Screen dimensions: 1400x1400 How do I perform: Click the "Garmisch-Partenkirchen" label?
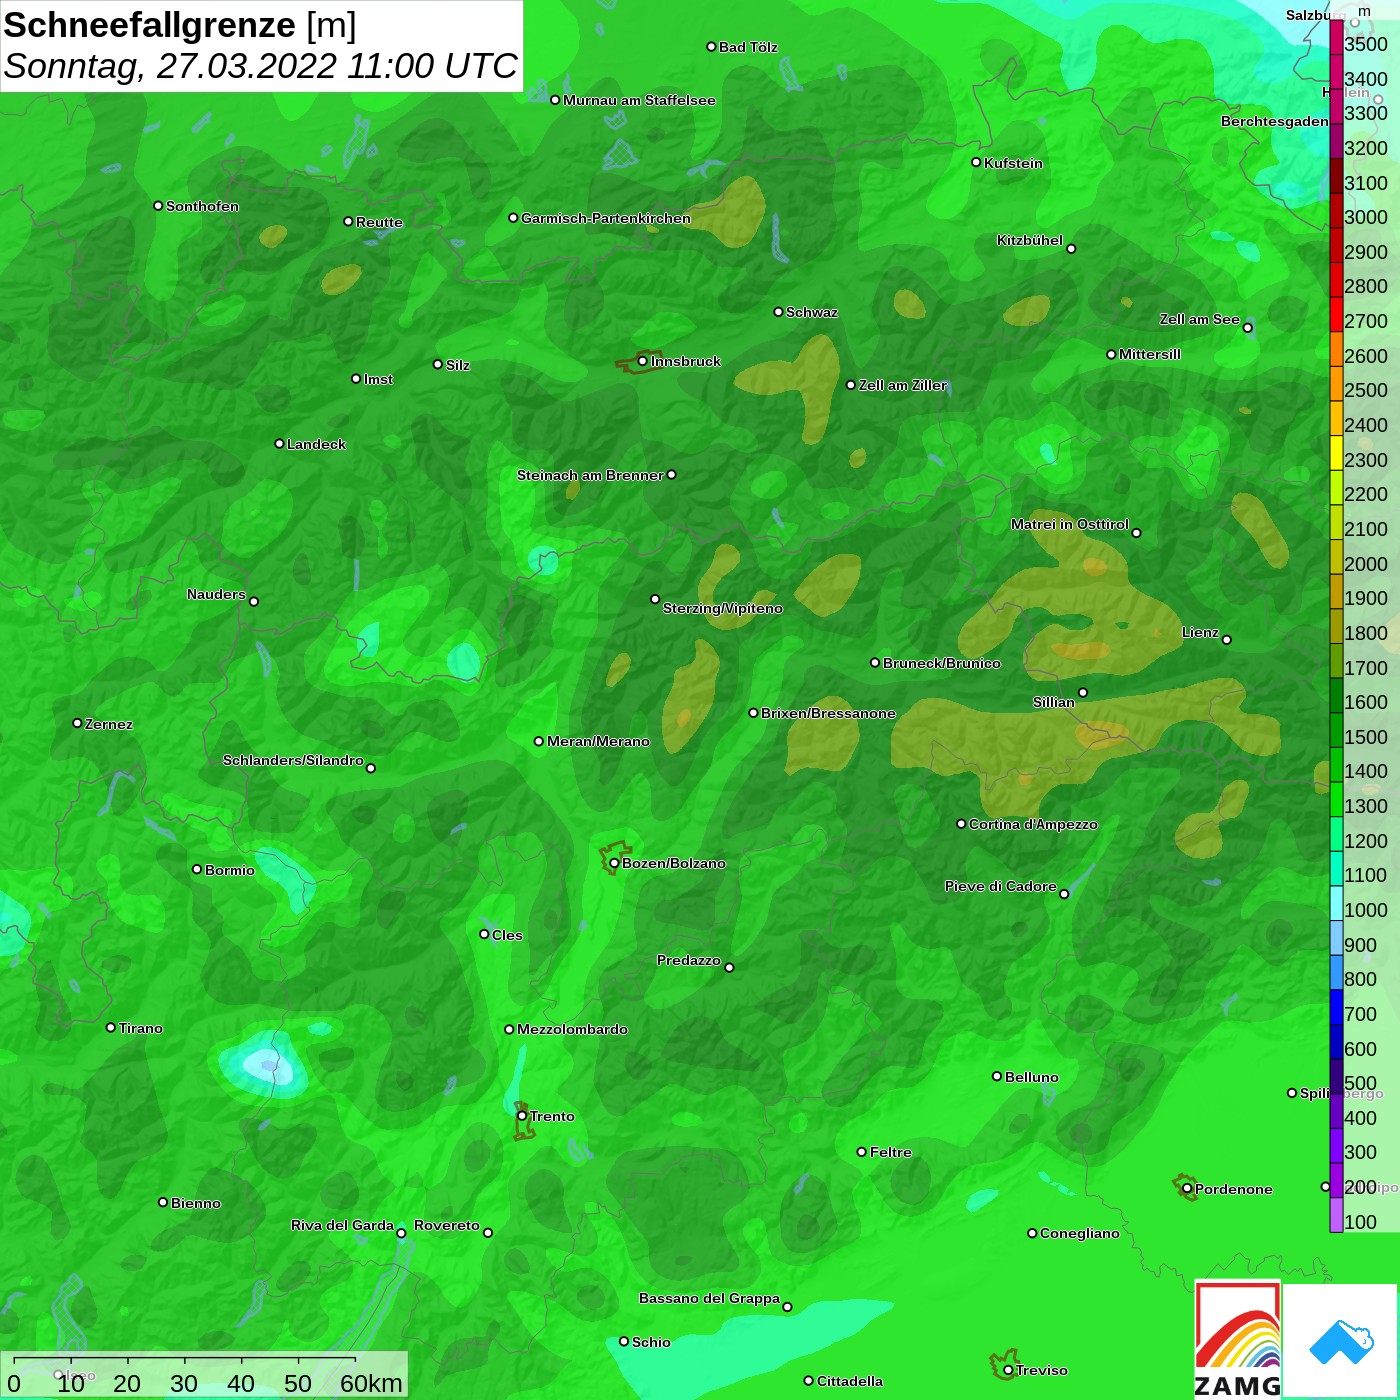[606, 218]
